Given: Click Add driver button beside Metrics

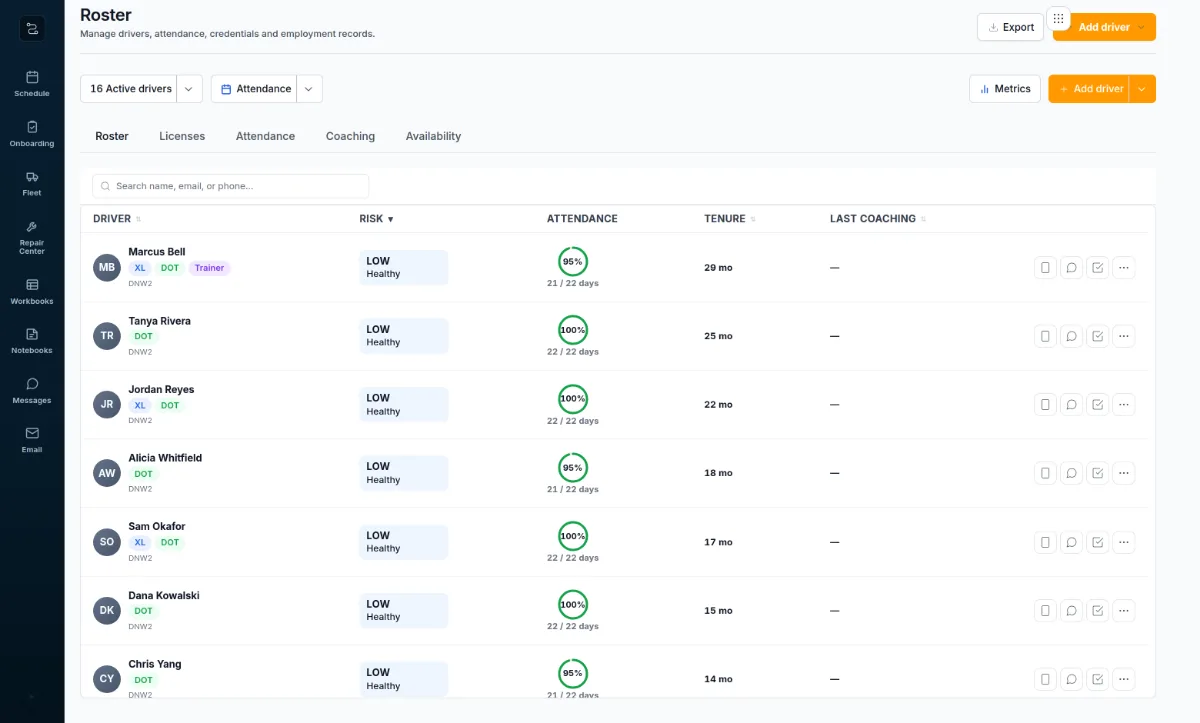Looking at the screenshot, I should point(1089,89).
